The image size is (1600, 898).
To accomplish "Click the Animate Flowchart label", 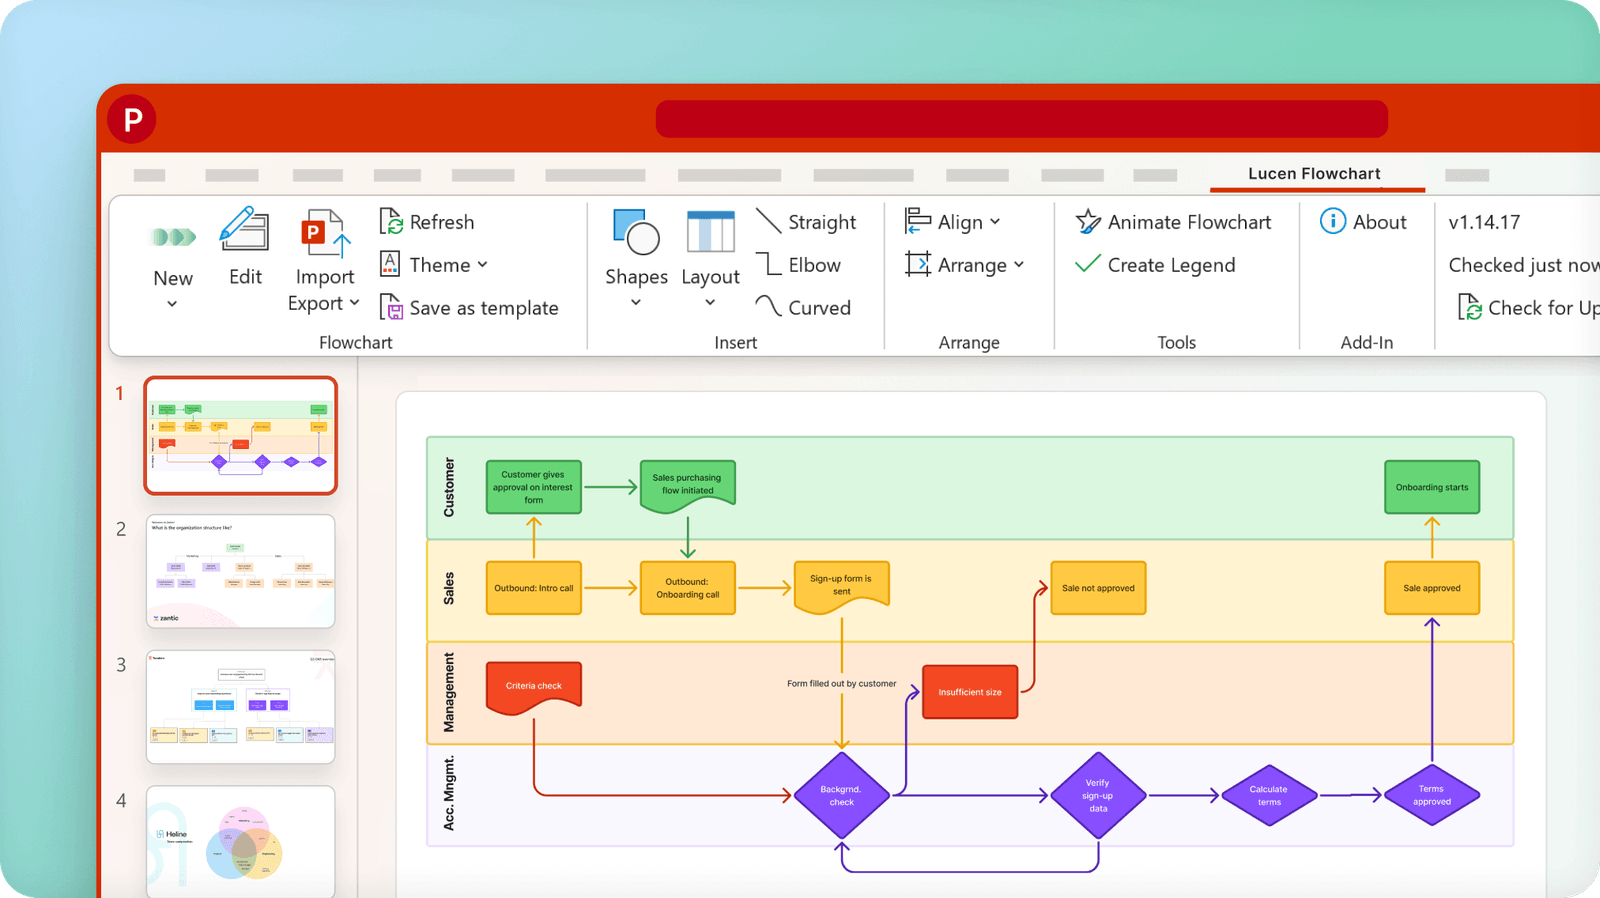I will 1190,222.
